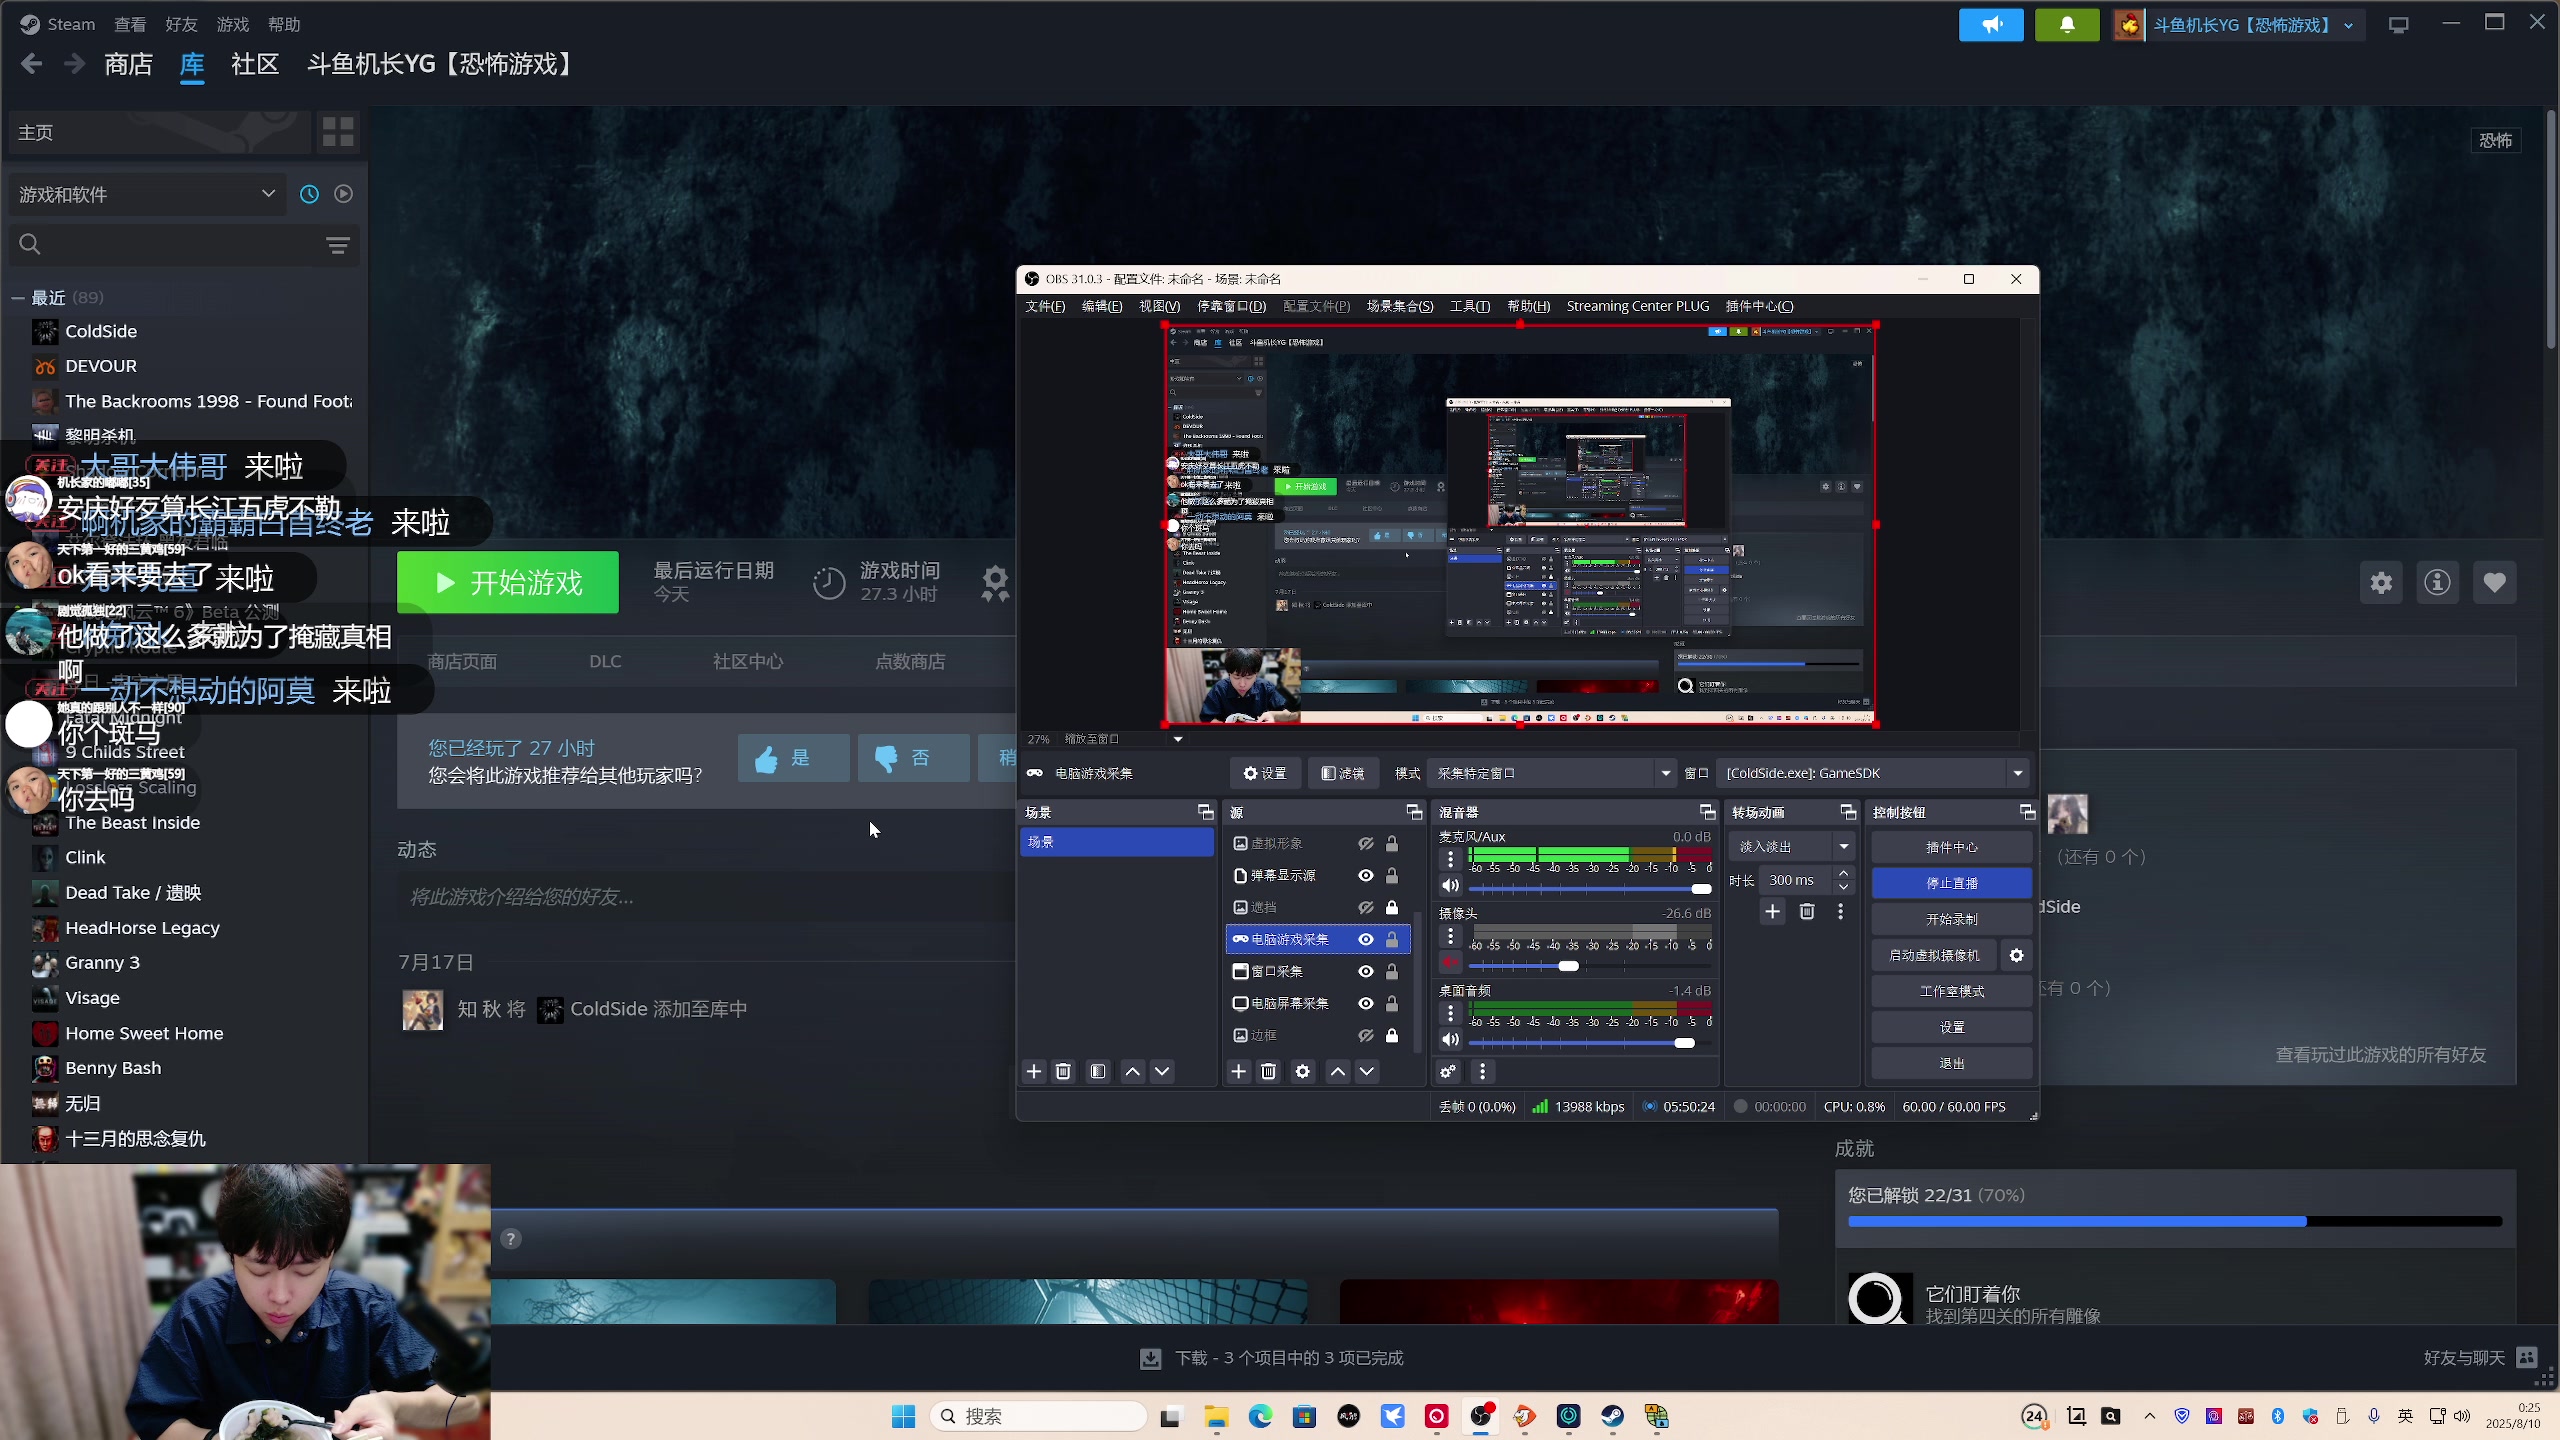Unlock the 遮挡 source
This screenshot has width=2560, height=1440.
pyautogui.click(x=1392, y=907)
